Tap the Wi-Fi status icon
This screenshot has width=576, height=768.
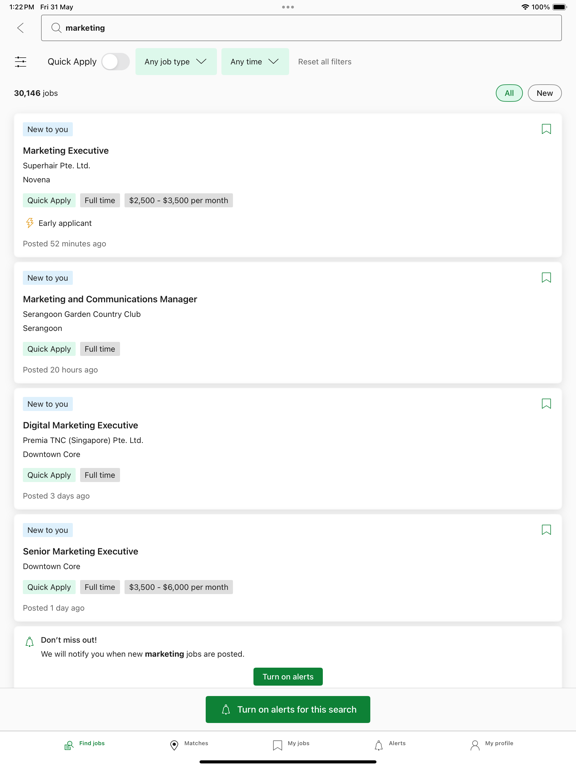(525, 7)
